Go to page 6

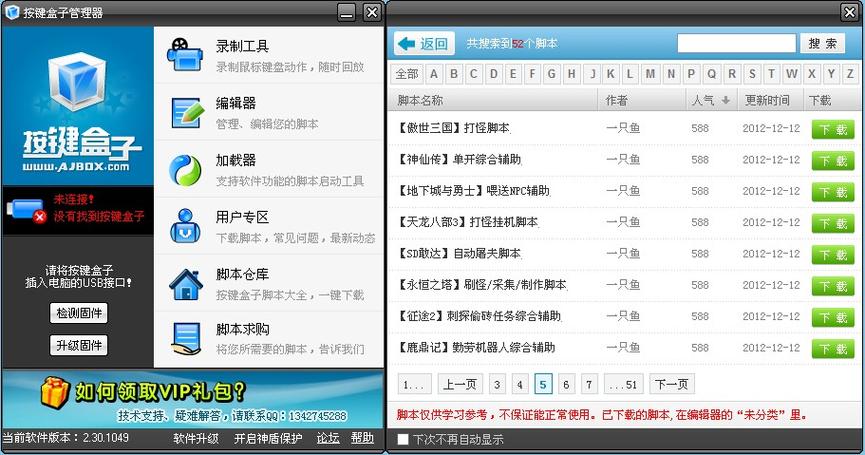coord(566,384)
